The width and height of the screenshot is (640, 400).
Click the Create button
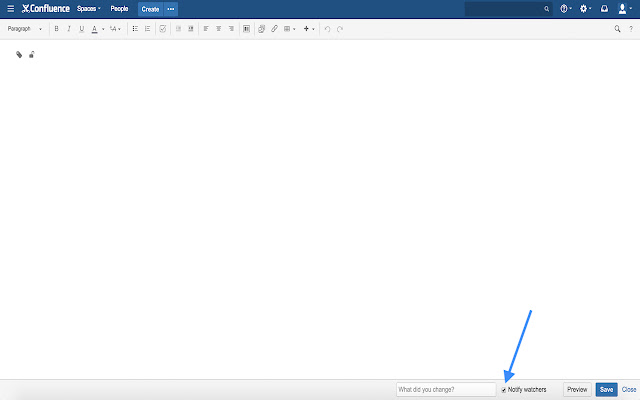pyautogui.click(x=150, y=9)
